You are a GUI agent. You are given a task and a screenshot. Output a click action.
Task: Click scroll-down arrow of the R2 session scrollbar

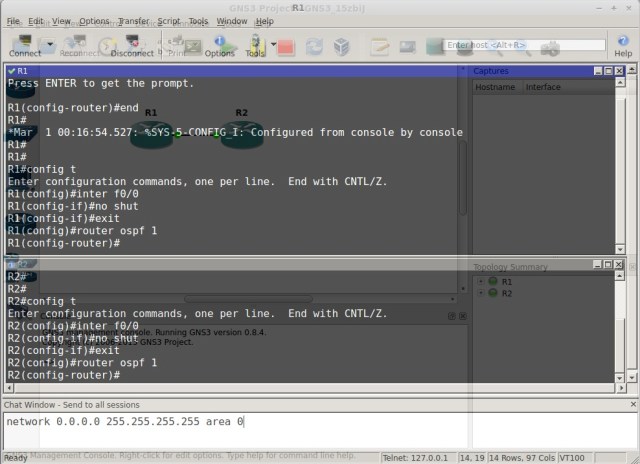620,378
